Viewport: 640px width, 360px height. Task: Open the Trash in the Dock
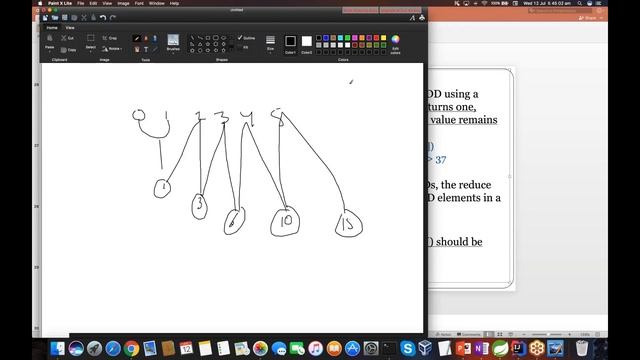(x=582, y=349)
